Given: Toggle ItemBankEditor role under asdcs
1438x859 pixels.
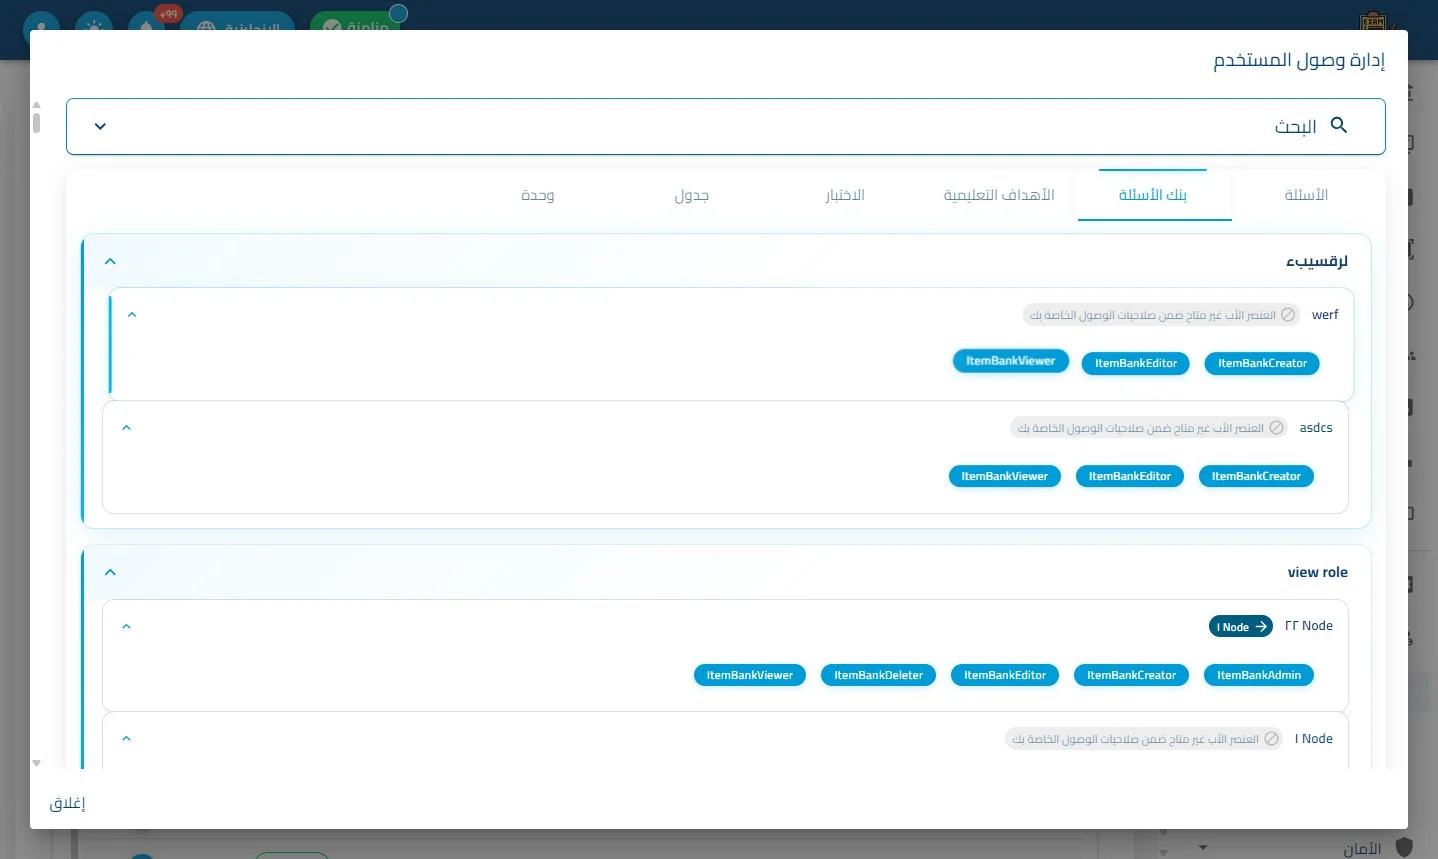Looking at the screenshot, I should click(x=1130, y=477).
